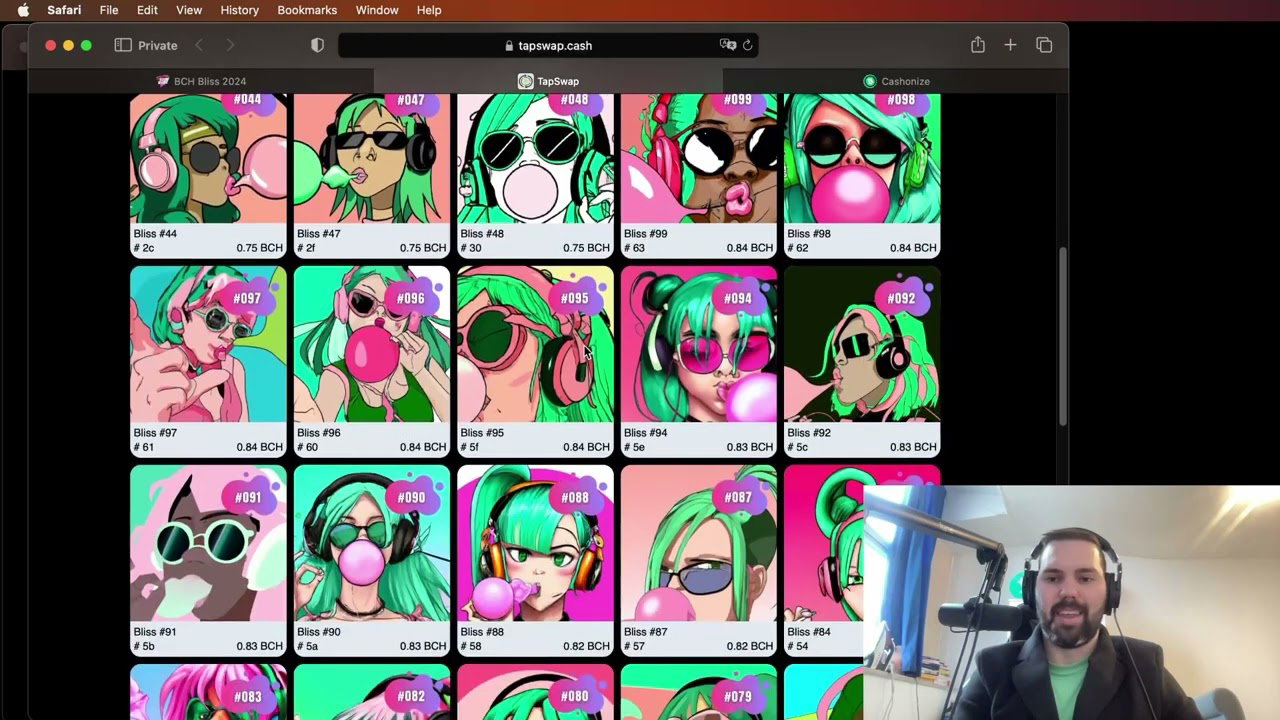Click the 0.75 BCH price of Bliss #47

pos(423,248)
